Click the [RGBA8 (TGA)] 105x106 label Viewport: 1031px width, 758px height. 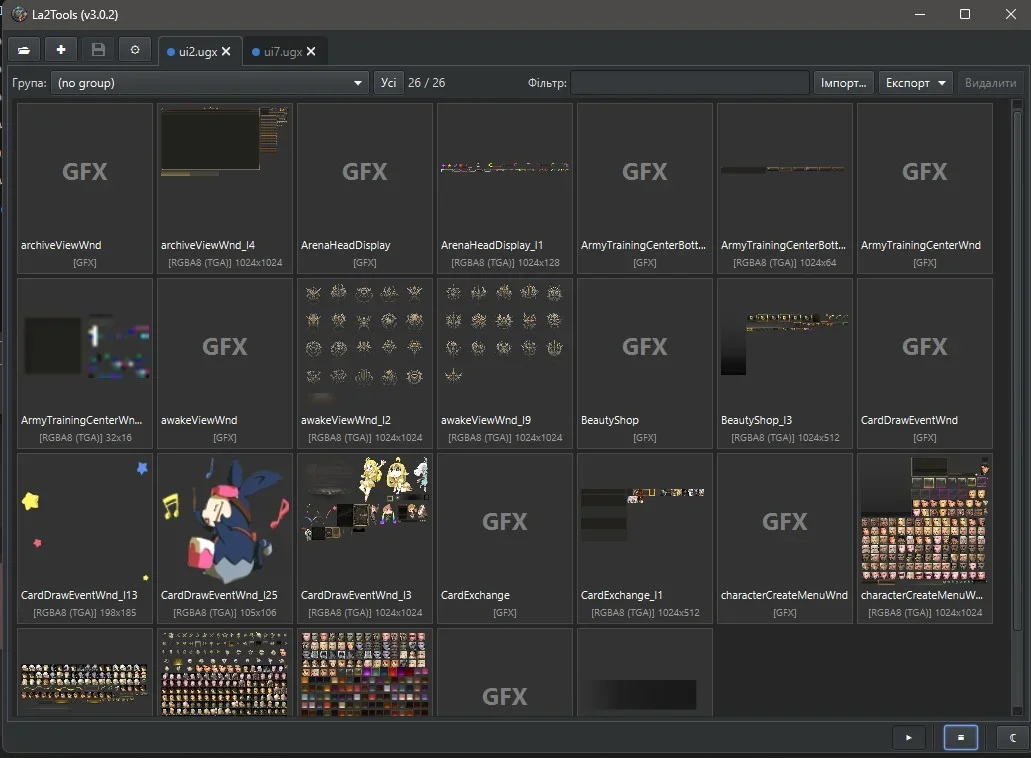(225, 612)
